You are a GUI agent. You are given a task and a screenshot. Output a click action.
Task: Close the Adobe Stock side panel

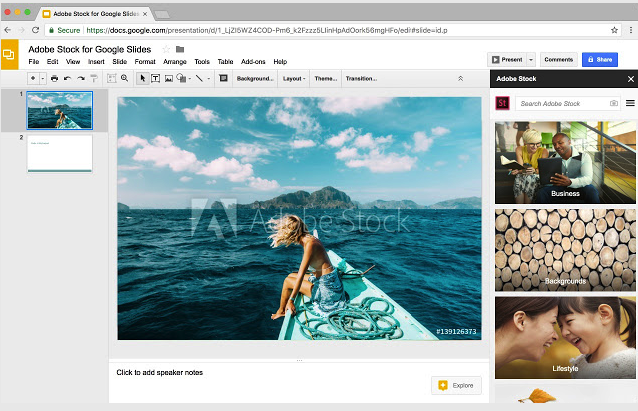click(631, 79)
